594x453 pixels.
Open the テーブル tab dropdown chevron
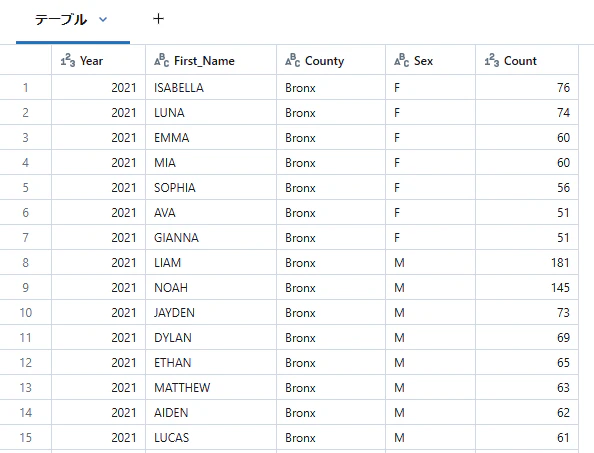103,19
